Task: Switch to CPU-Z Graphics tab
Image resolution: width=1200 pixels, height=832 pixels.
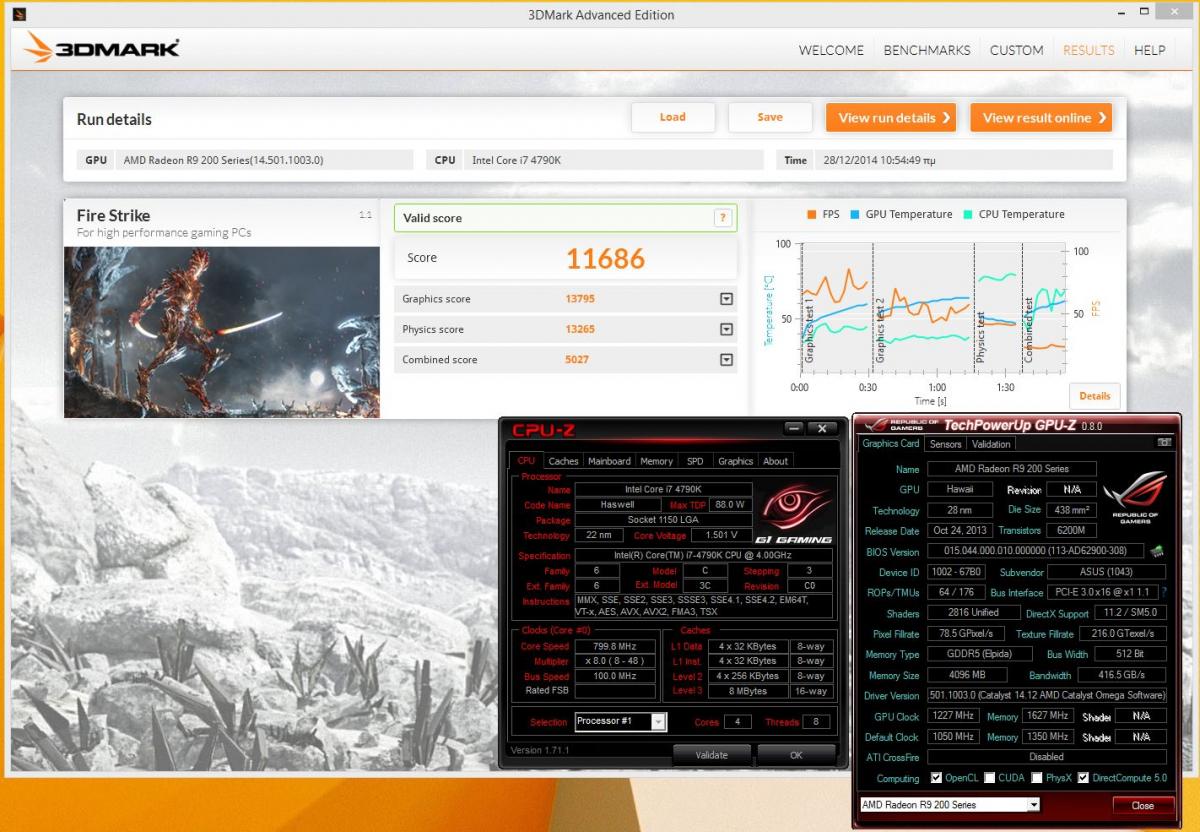Action: click(x=735, y=461)
